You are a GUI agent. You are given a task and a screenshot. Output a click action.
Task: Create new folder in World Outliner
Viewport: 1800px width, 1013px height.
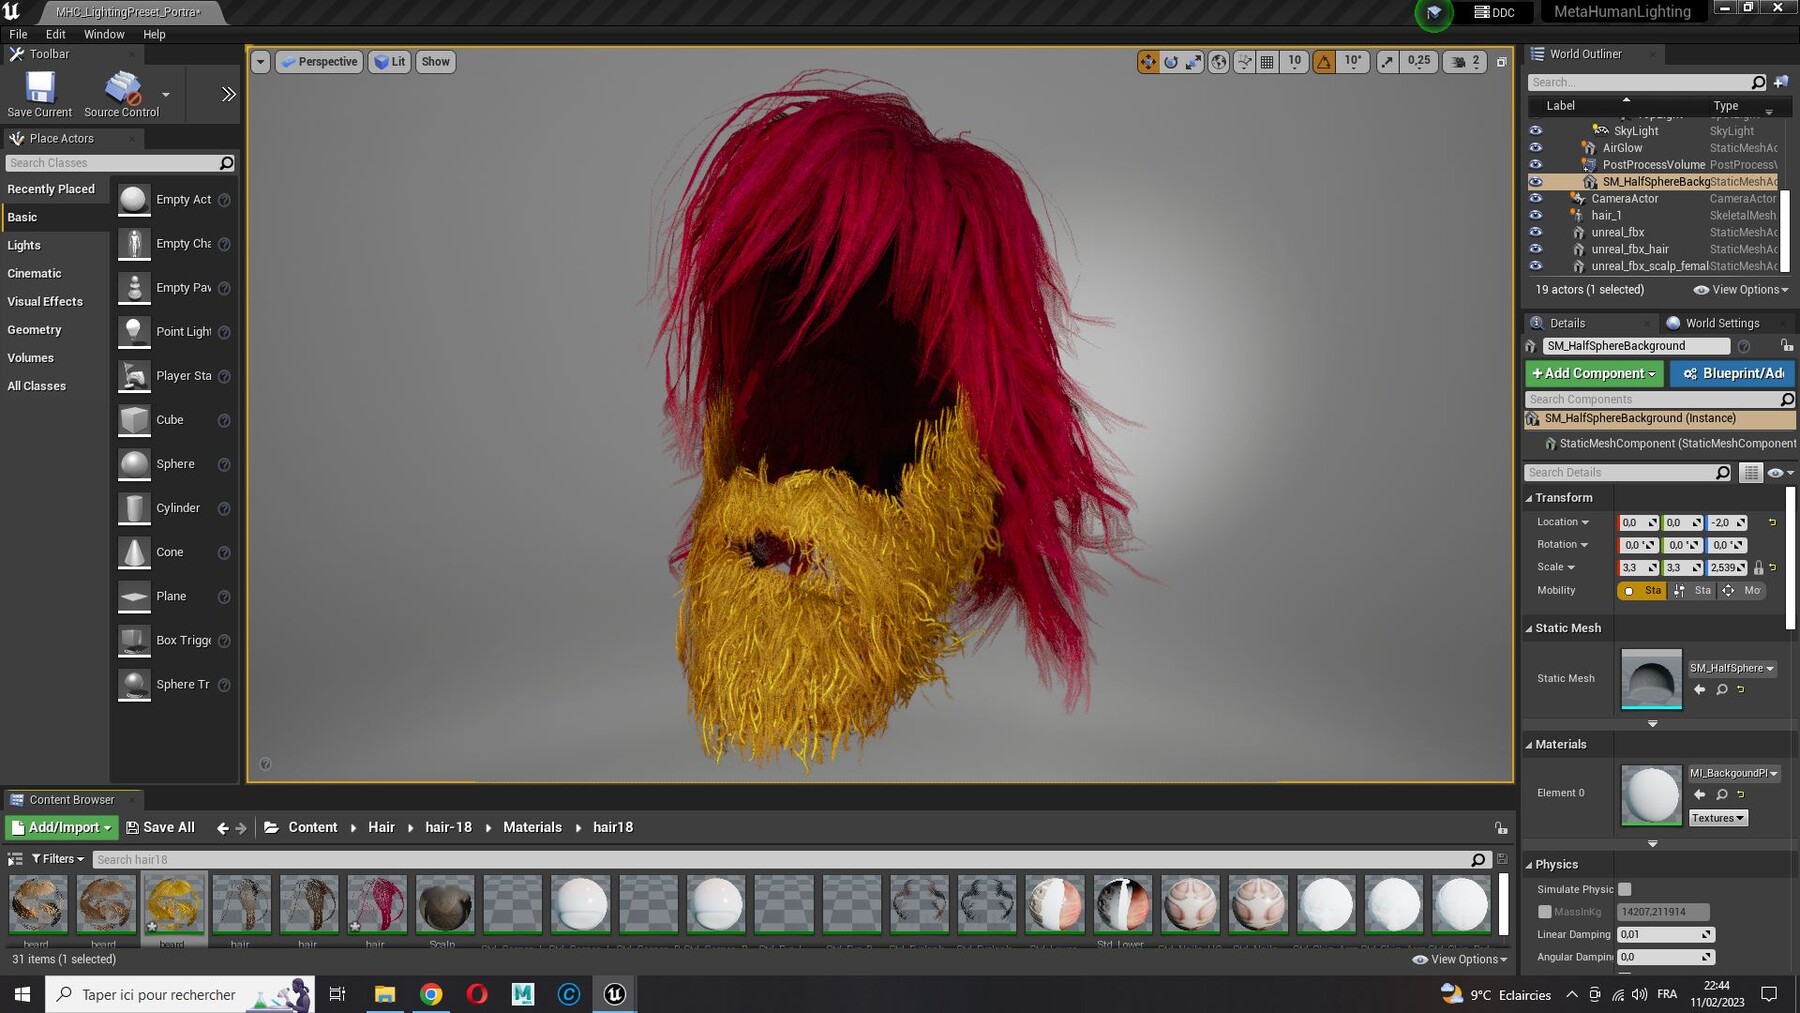click(x=1781, y=82)
